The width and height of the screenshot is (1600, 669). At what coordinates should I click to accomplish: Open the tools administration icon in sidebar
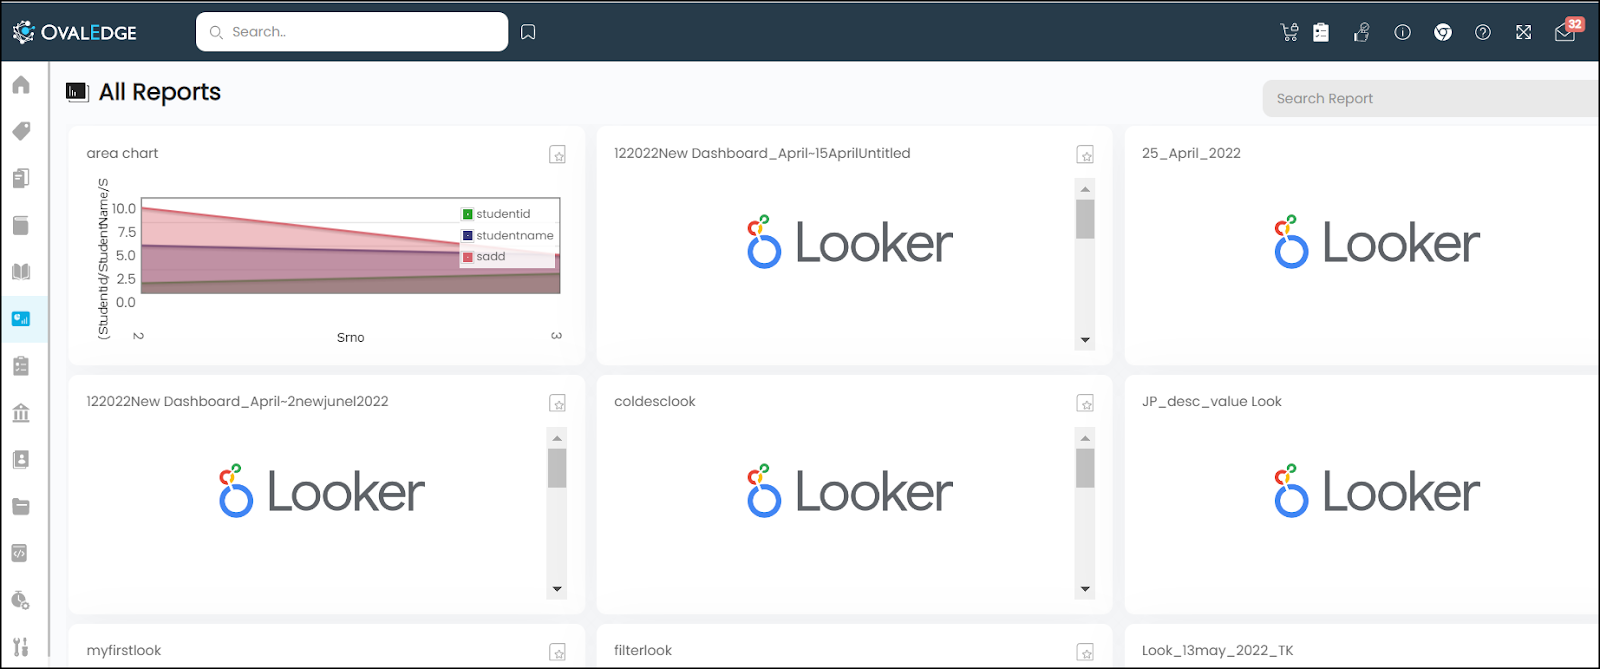click(21, 646)
